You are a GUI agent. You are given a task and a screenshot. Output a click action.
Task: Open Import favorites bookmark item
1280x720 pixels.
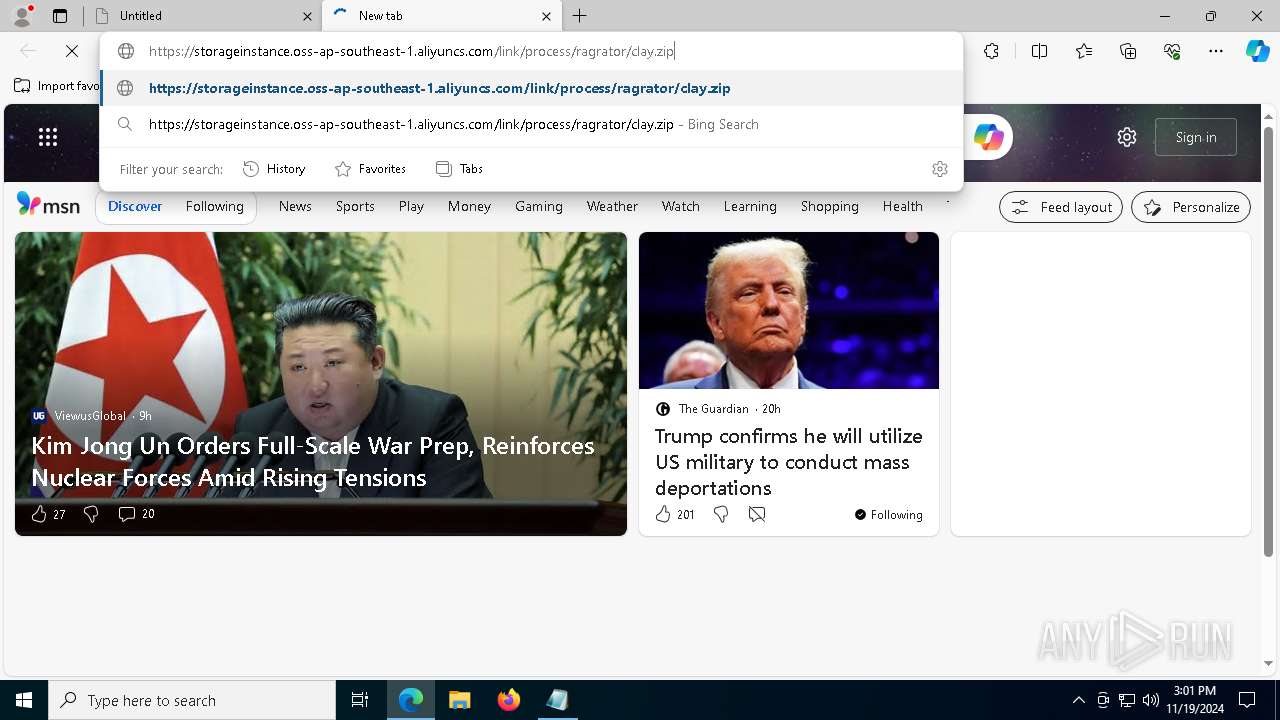57,86
